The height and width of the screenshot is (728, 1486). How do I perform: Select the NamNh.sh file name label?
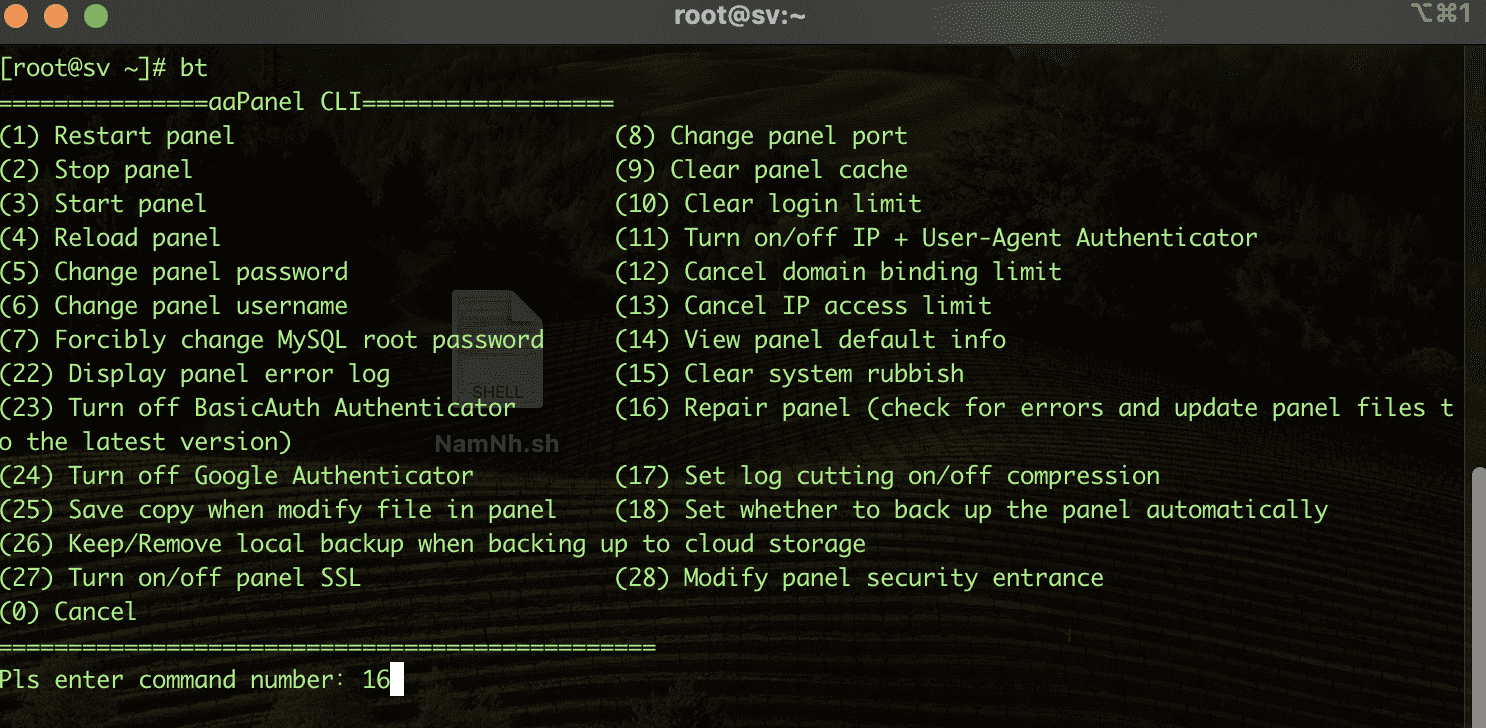pos(497,444)
